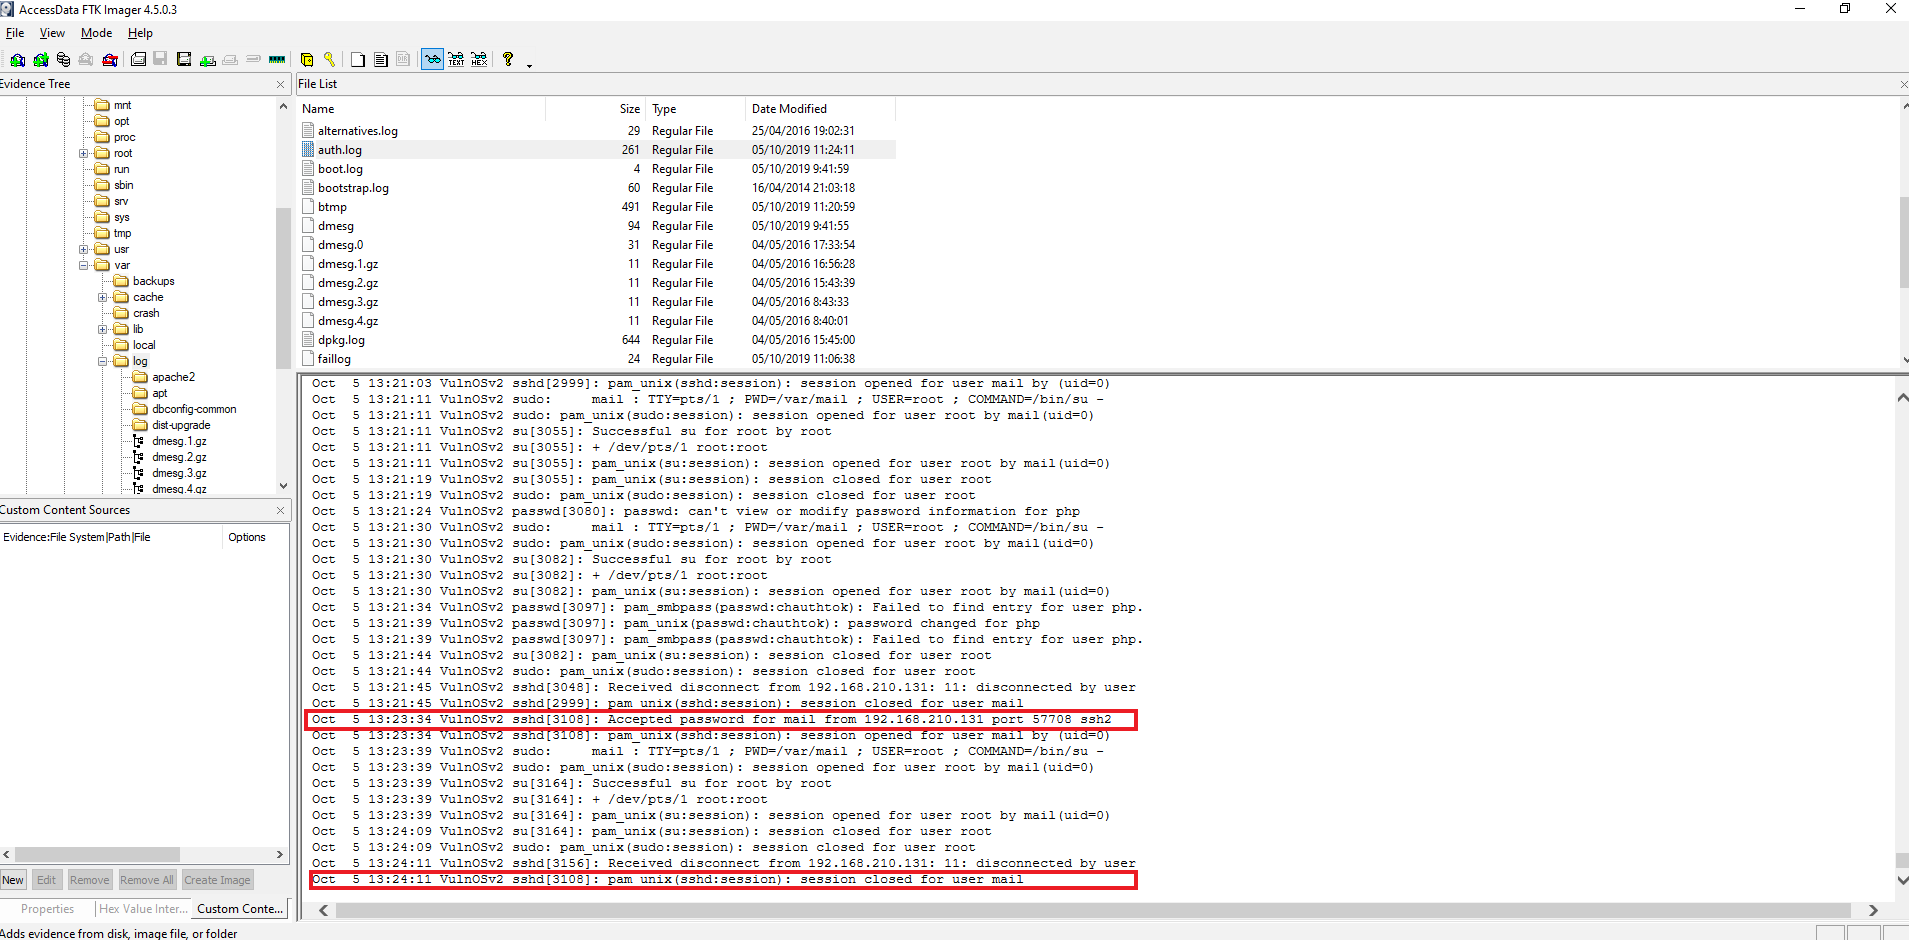Sort file list by Date Modified column
This screenshot has width=1909, height=940.
point(789,109)
